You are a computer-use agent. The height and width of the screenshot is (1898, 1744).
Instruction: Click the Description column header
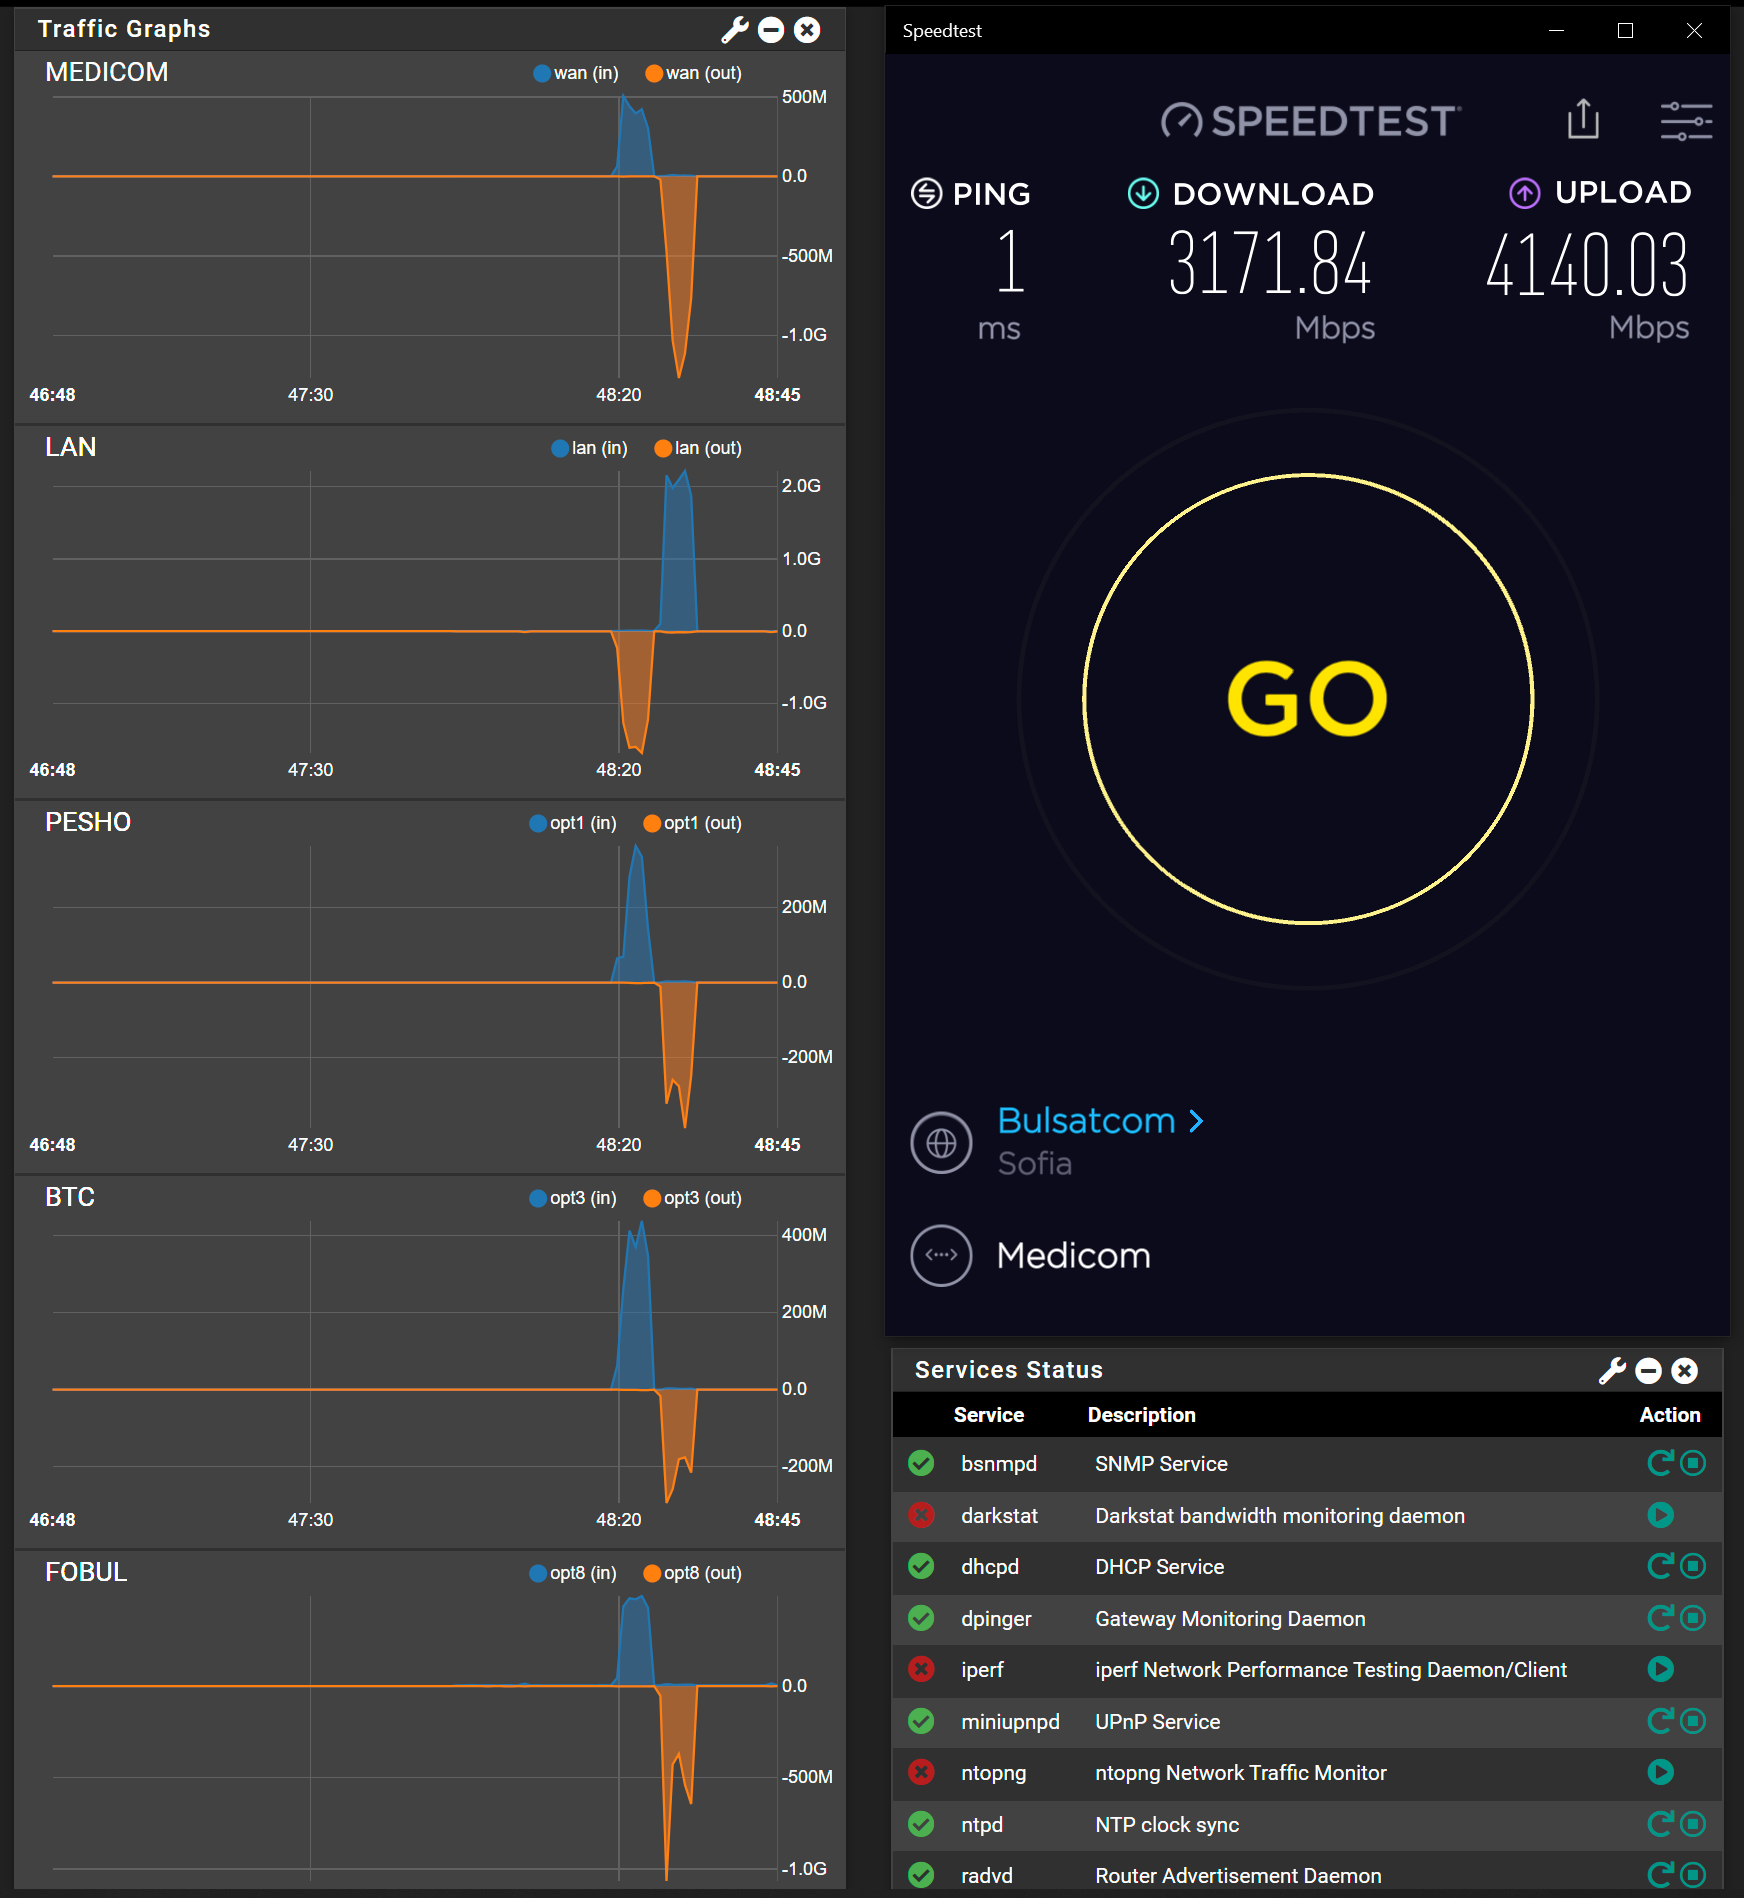pyautogui.click(x=1141, y=1415)
